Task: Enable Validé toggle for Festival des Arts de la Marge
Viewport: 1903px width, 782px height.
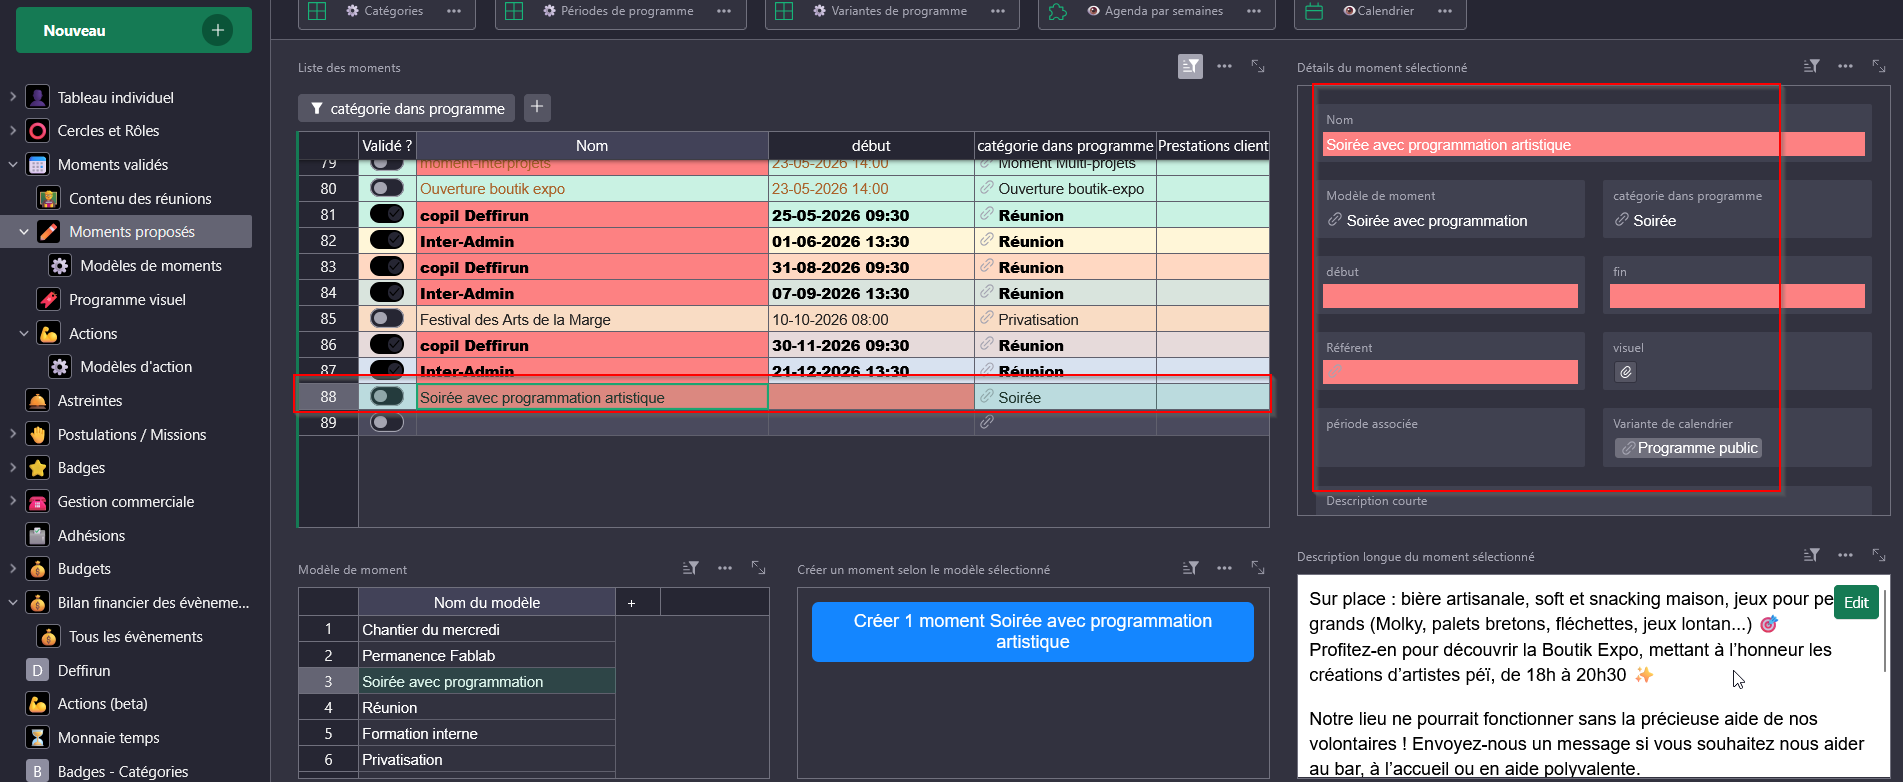Action: click(x=386, y=318)
